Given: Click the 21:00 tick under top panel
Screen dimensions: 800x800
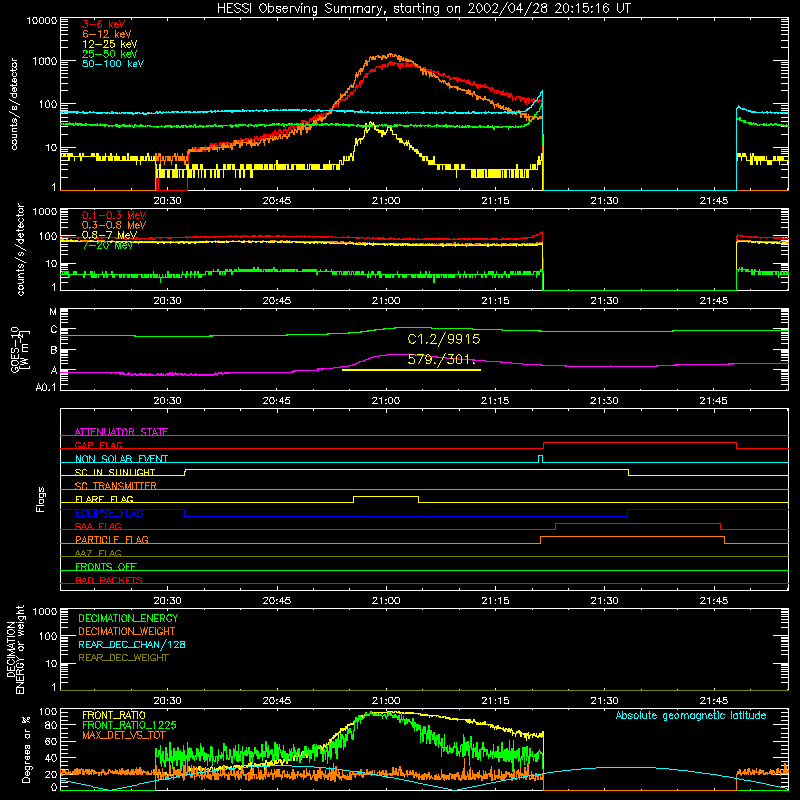Looking at the screenshot, I should pyautogui.click(x=386, y=201).
